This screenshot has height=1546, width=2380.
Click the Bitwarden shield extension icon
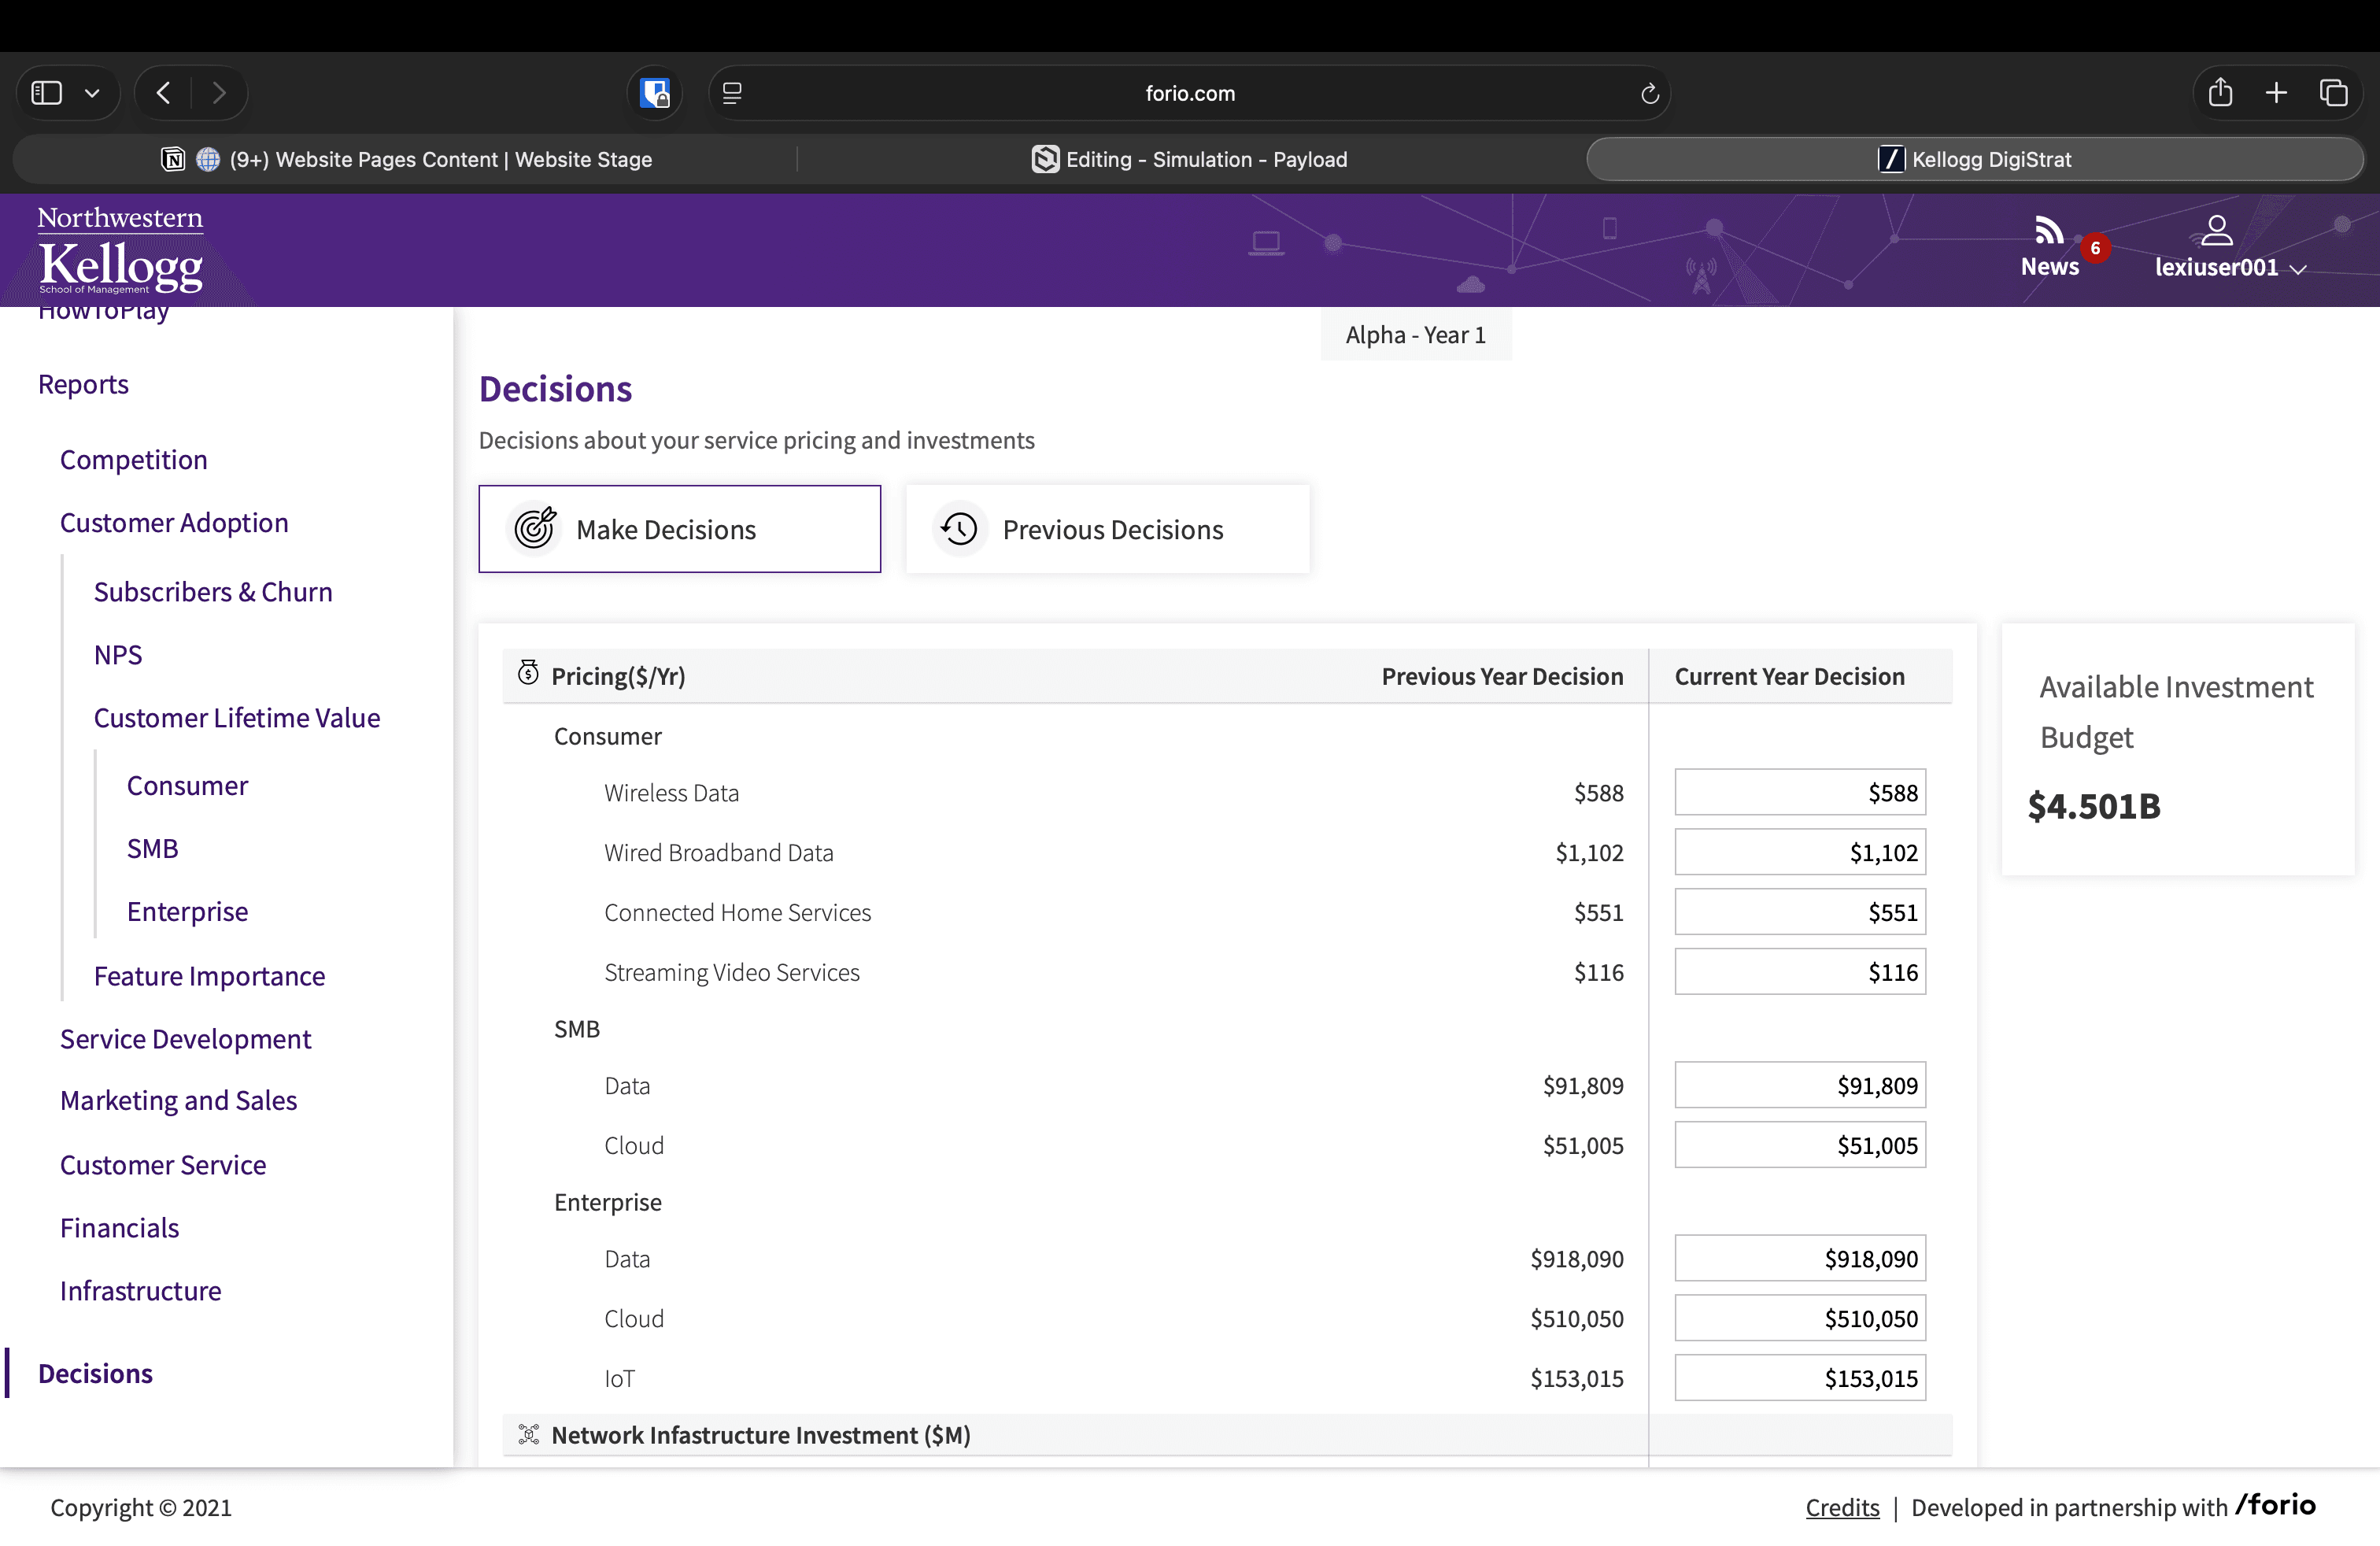click(x=655, y=93)
